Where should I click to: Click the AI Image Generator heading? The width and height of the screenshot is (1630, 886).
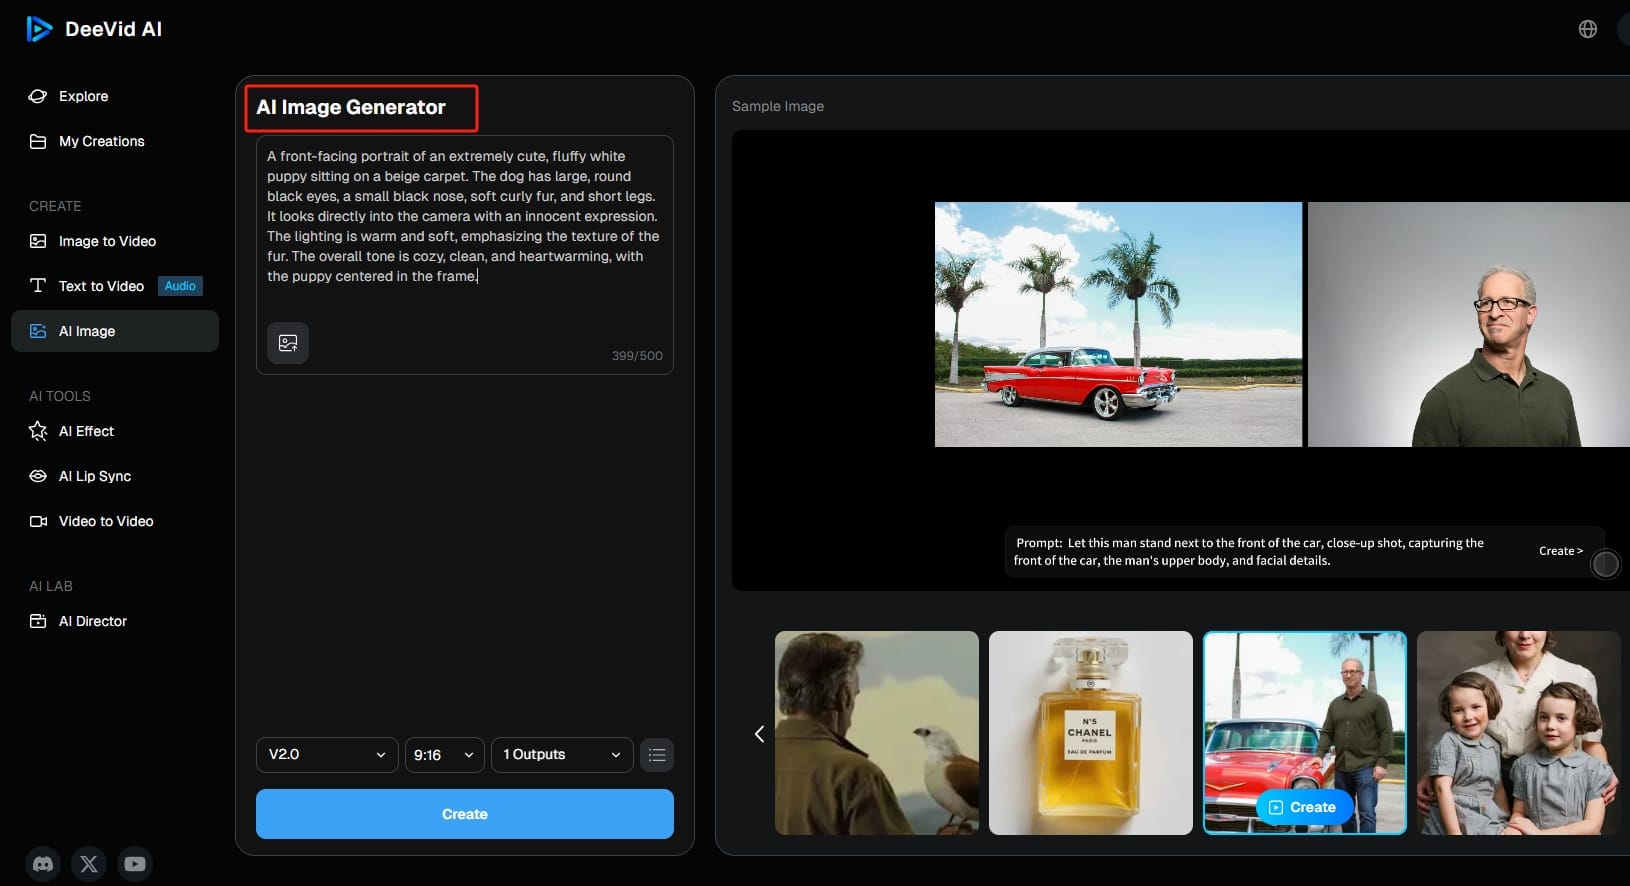351,107
